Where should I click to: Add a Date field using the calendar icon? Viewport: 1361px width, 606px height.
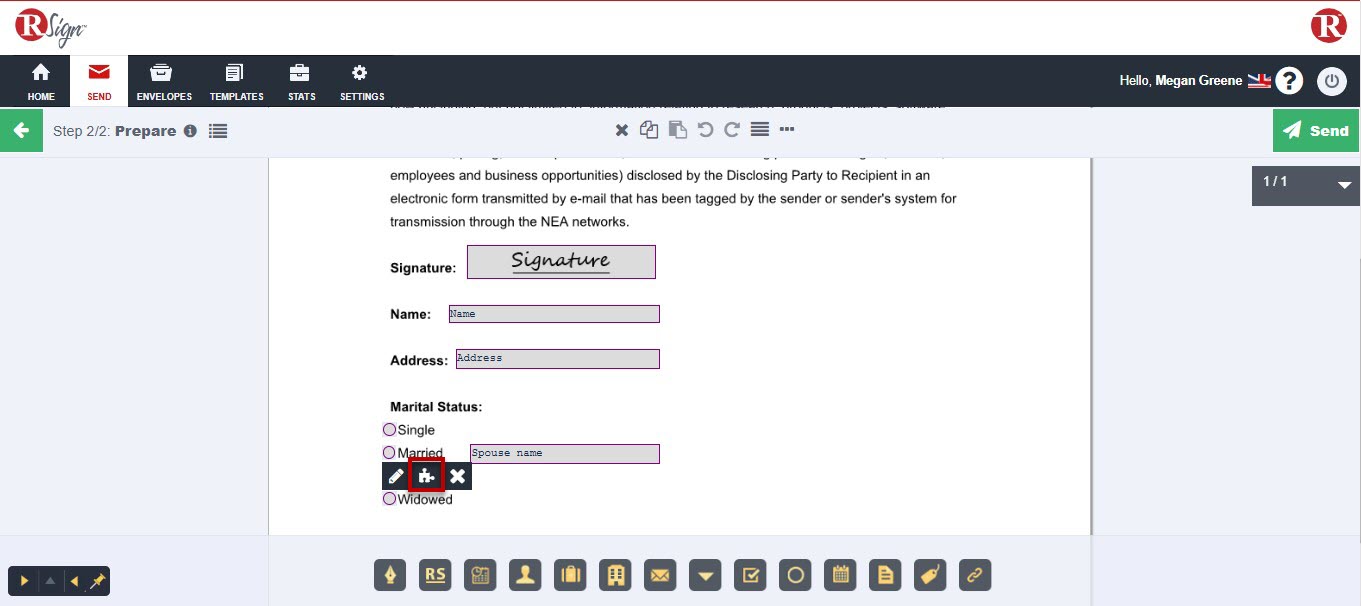tap(840, 575)
